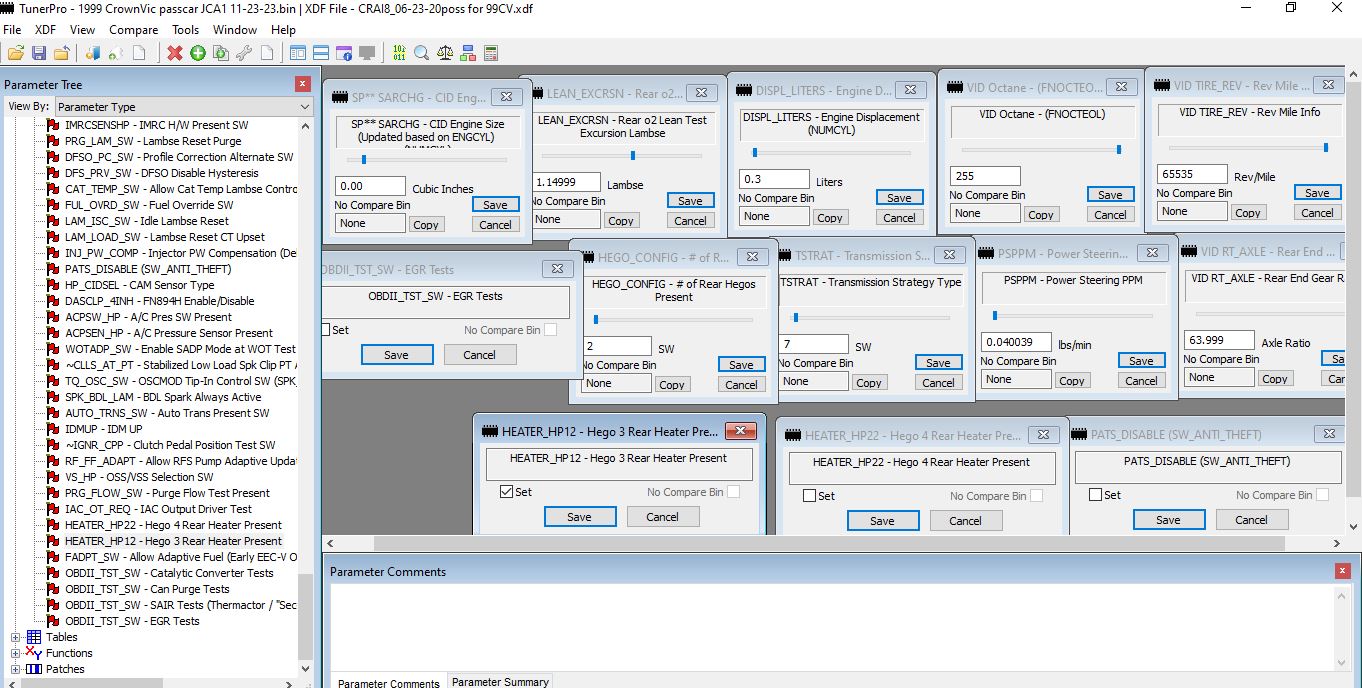
Task: Click Cancel in the OBDII_TST_SW EGR Tests window
Action: click(479, 355)
